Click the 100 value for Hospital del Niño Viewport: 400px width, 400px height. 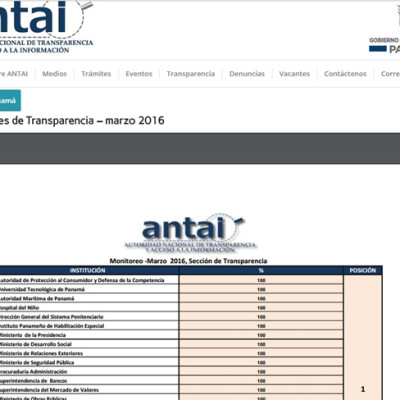coord(261,307)
